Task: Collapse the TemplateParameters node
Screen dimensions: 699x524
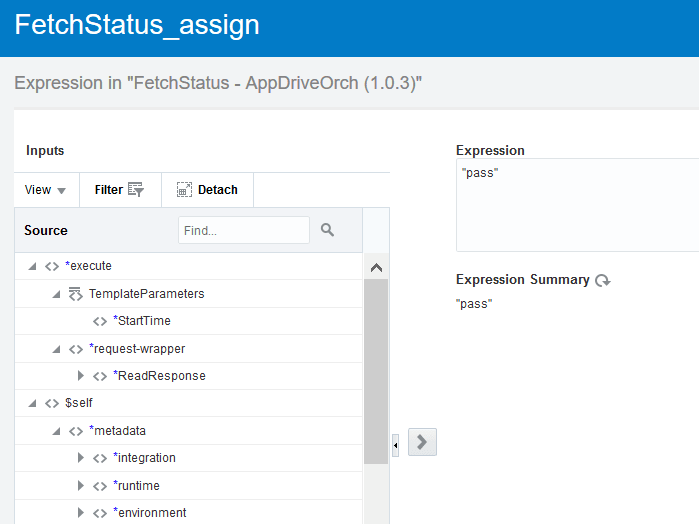Action: point(56,294)
